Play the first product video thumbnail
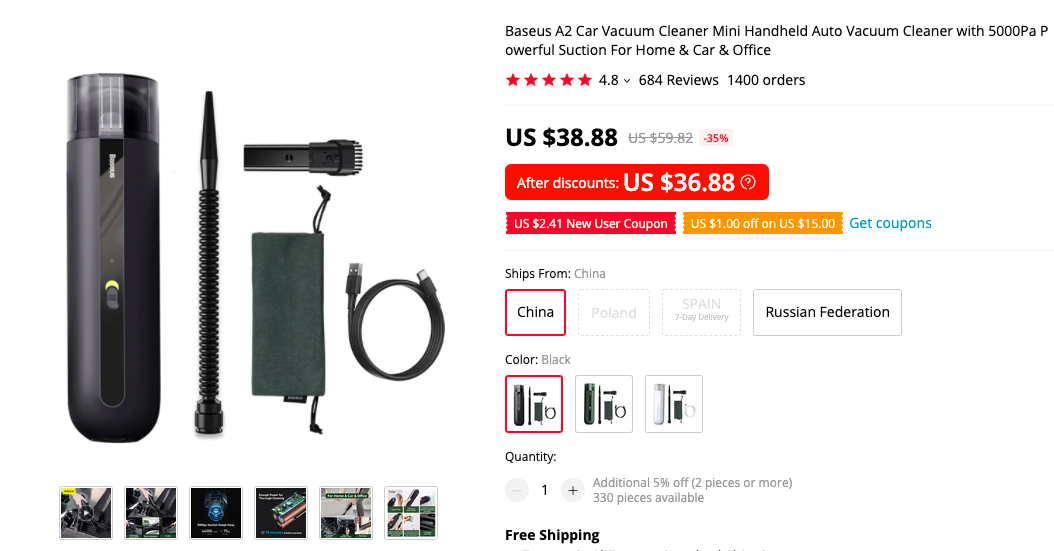This screenshot has width=1054, height=551. 85,513
